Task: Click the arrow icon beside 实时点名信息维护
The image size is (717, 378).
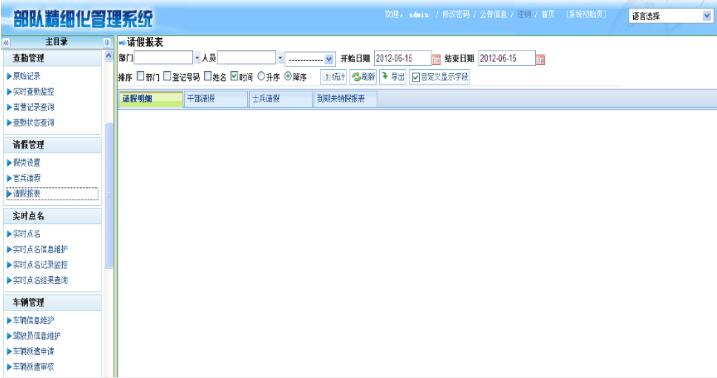Action: 9,250
